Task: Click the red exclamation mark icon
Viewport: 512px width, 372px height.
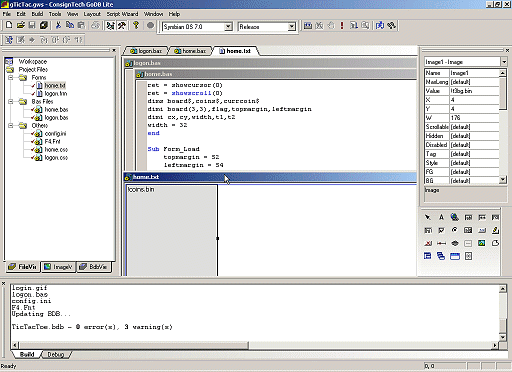Action: tap(342, 26)
